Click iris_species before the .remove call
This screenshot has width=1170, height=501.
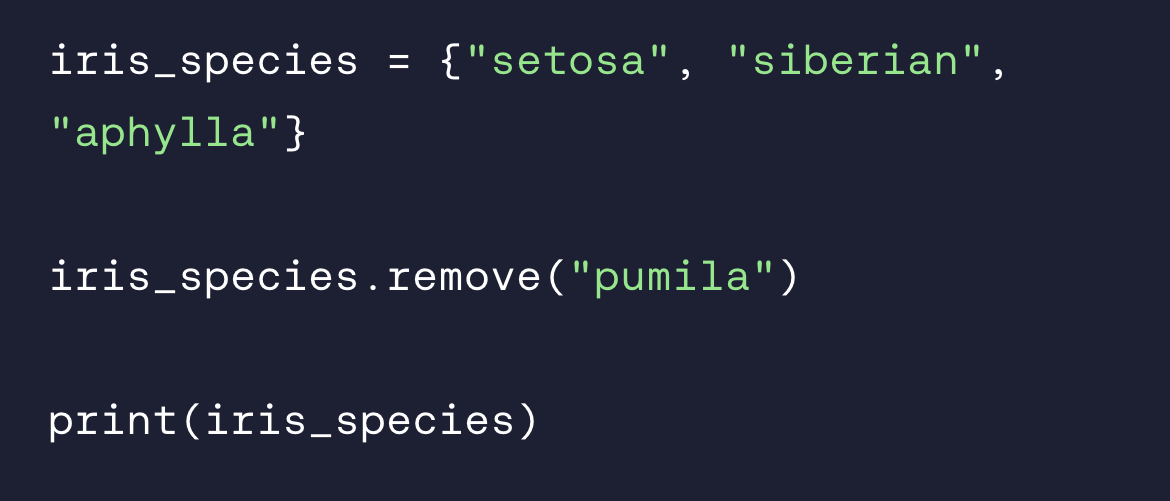203,278
